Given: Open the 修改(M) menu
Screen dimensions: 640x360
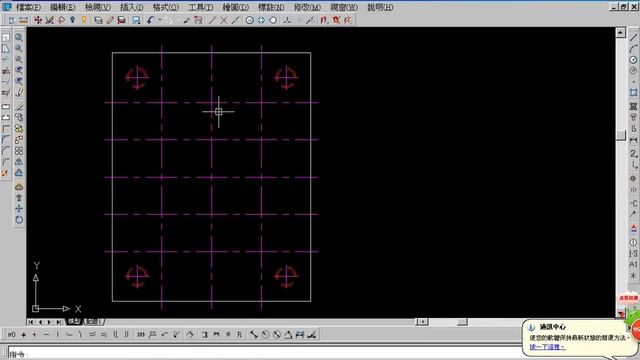Looking at the screenshot, I should tap(307, 7).
